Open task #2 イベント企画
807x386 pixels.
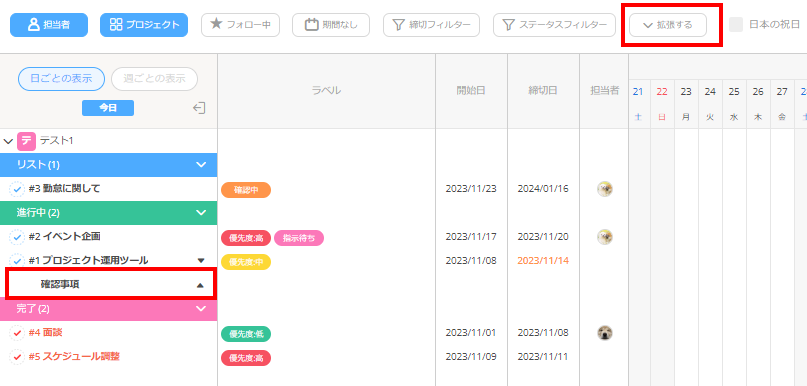point(64,237)
